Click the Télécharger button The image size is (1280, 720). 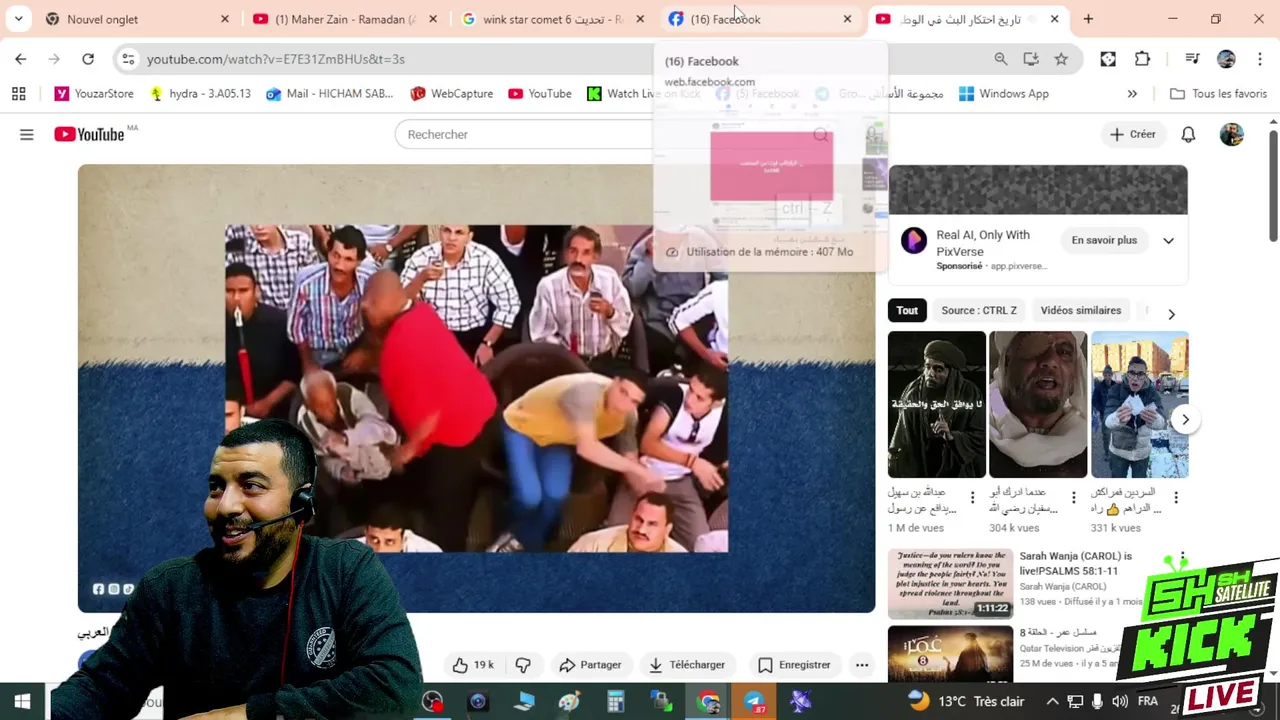click(686, 665)
